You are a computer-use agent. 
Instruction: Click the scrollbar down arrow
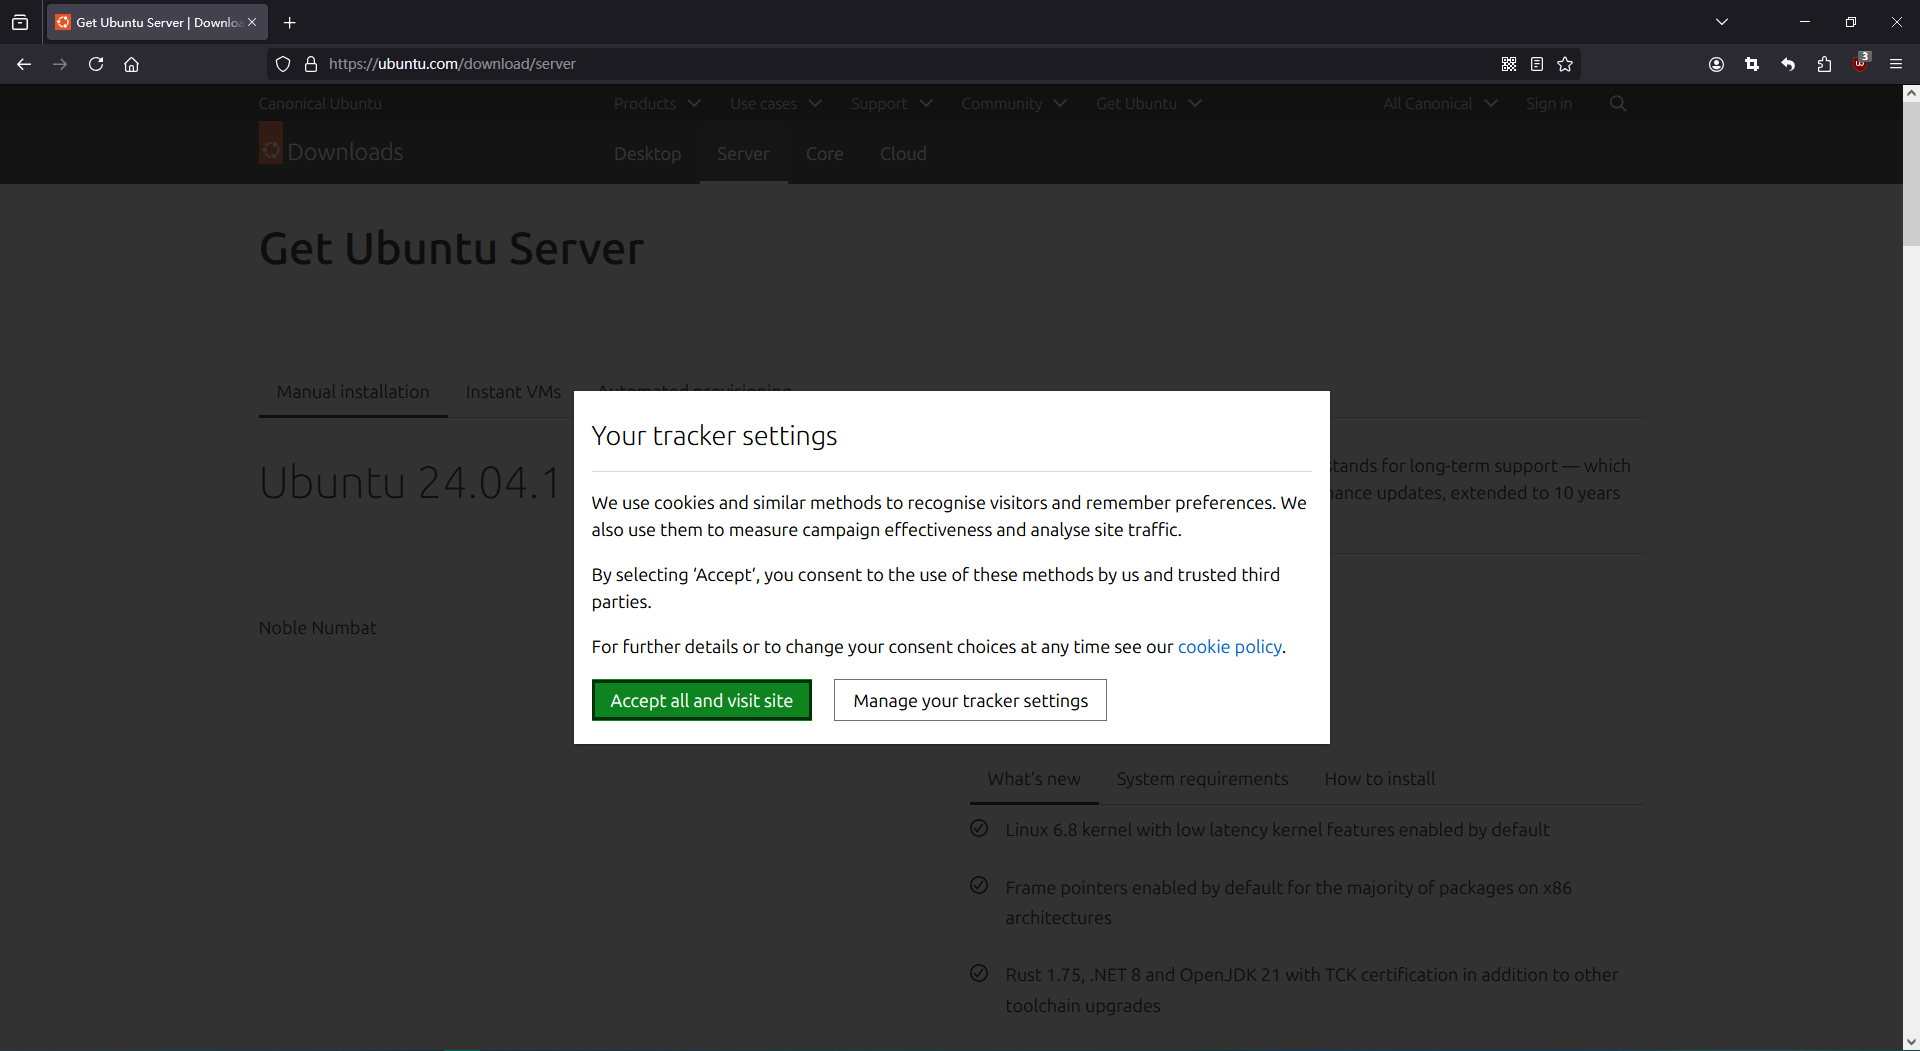click(x=1911, y=1041)
